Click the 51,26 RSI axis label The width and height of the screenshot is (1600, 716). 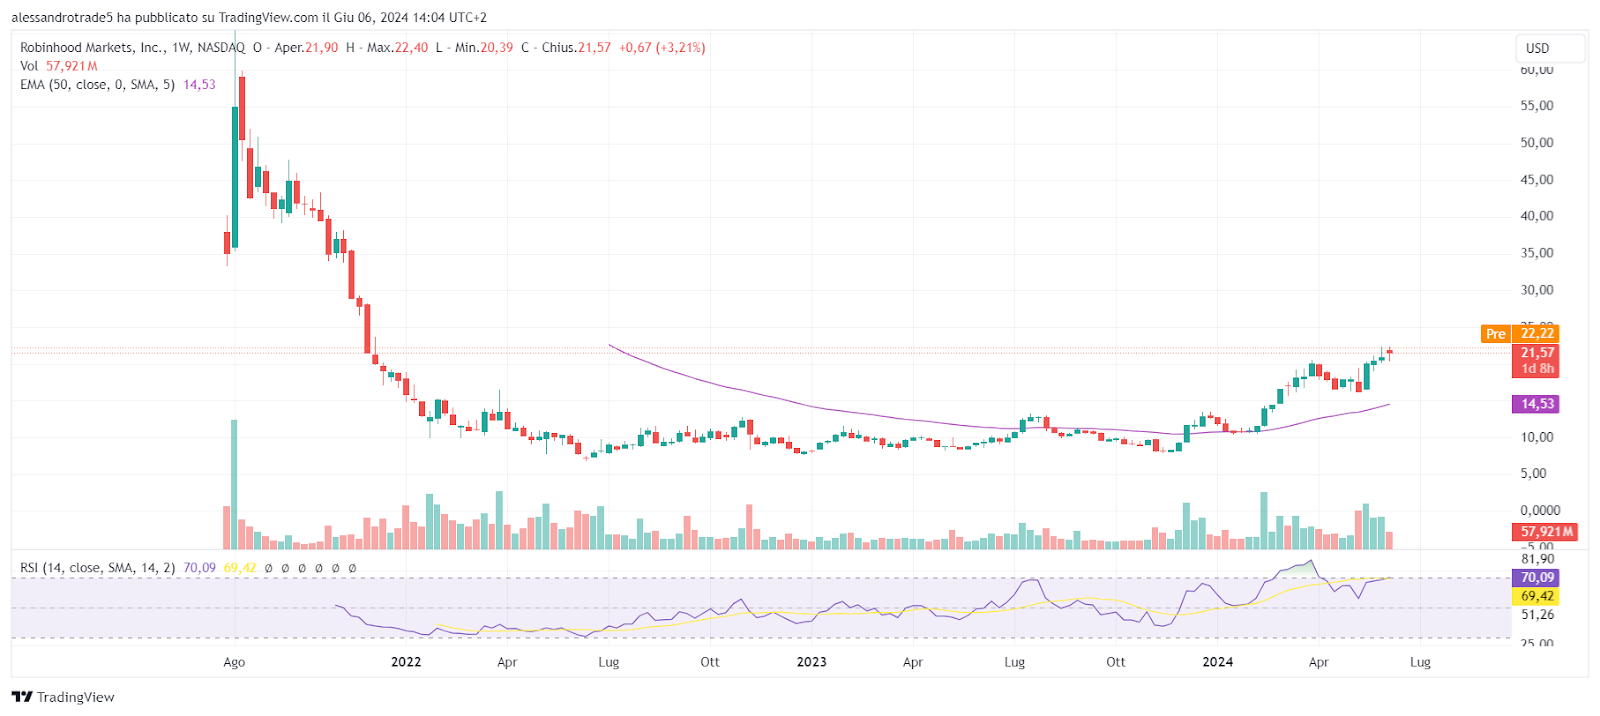[1537, 615]
